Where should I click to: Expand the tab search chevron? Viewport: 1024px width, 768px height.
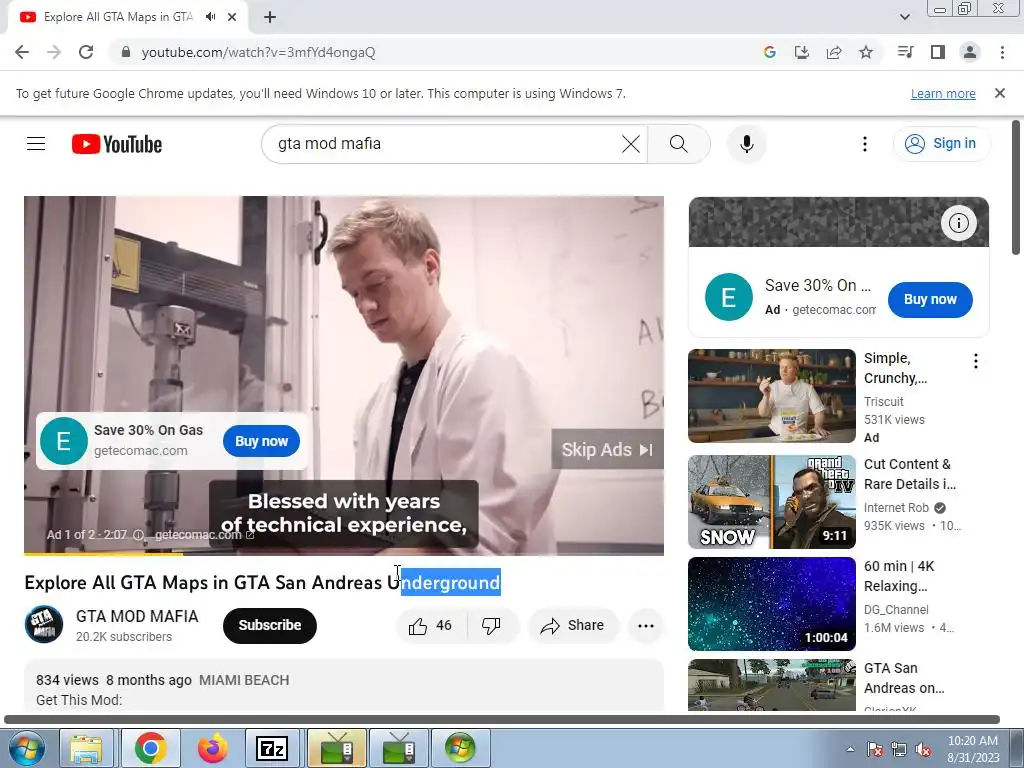coord(904,17)
